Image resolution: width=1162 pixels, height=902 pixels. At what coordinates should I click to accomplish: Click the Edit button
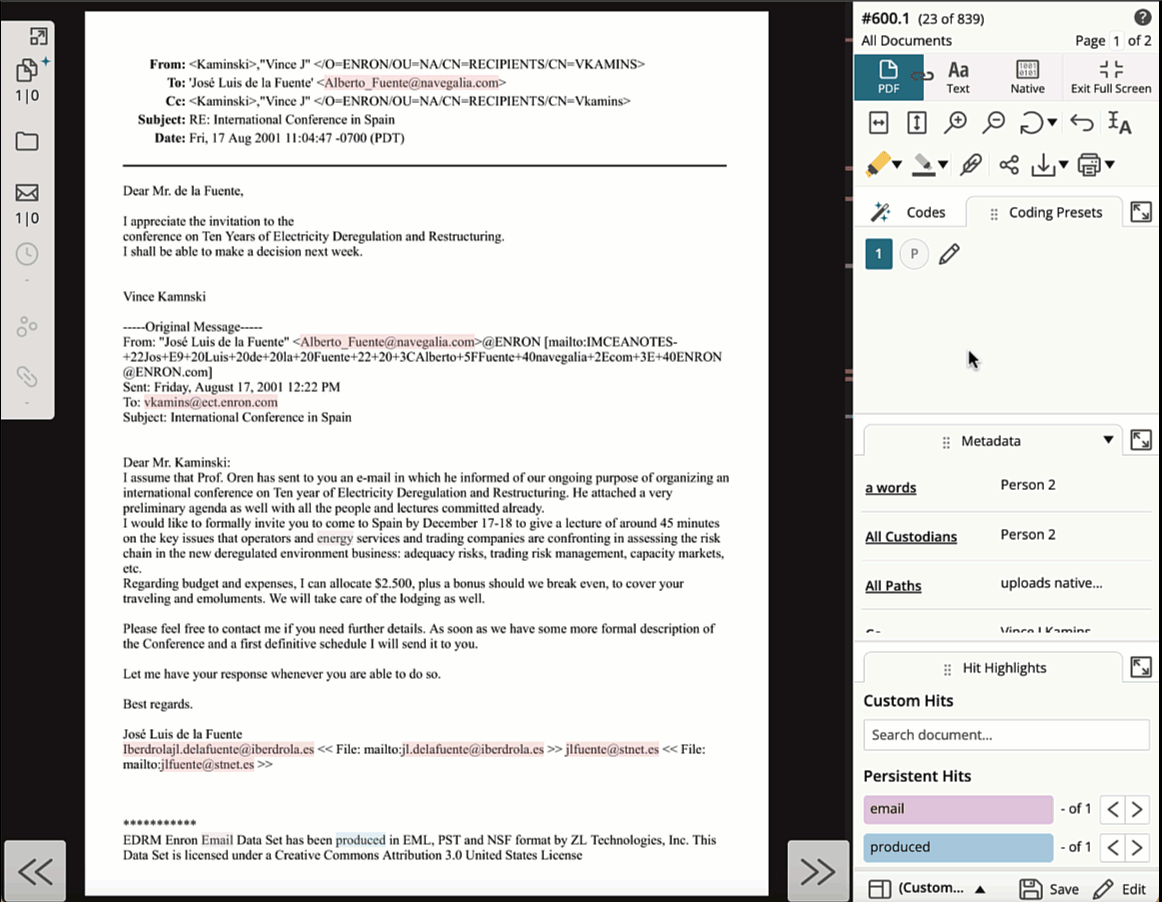(x=1120, y=889)
